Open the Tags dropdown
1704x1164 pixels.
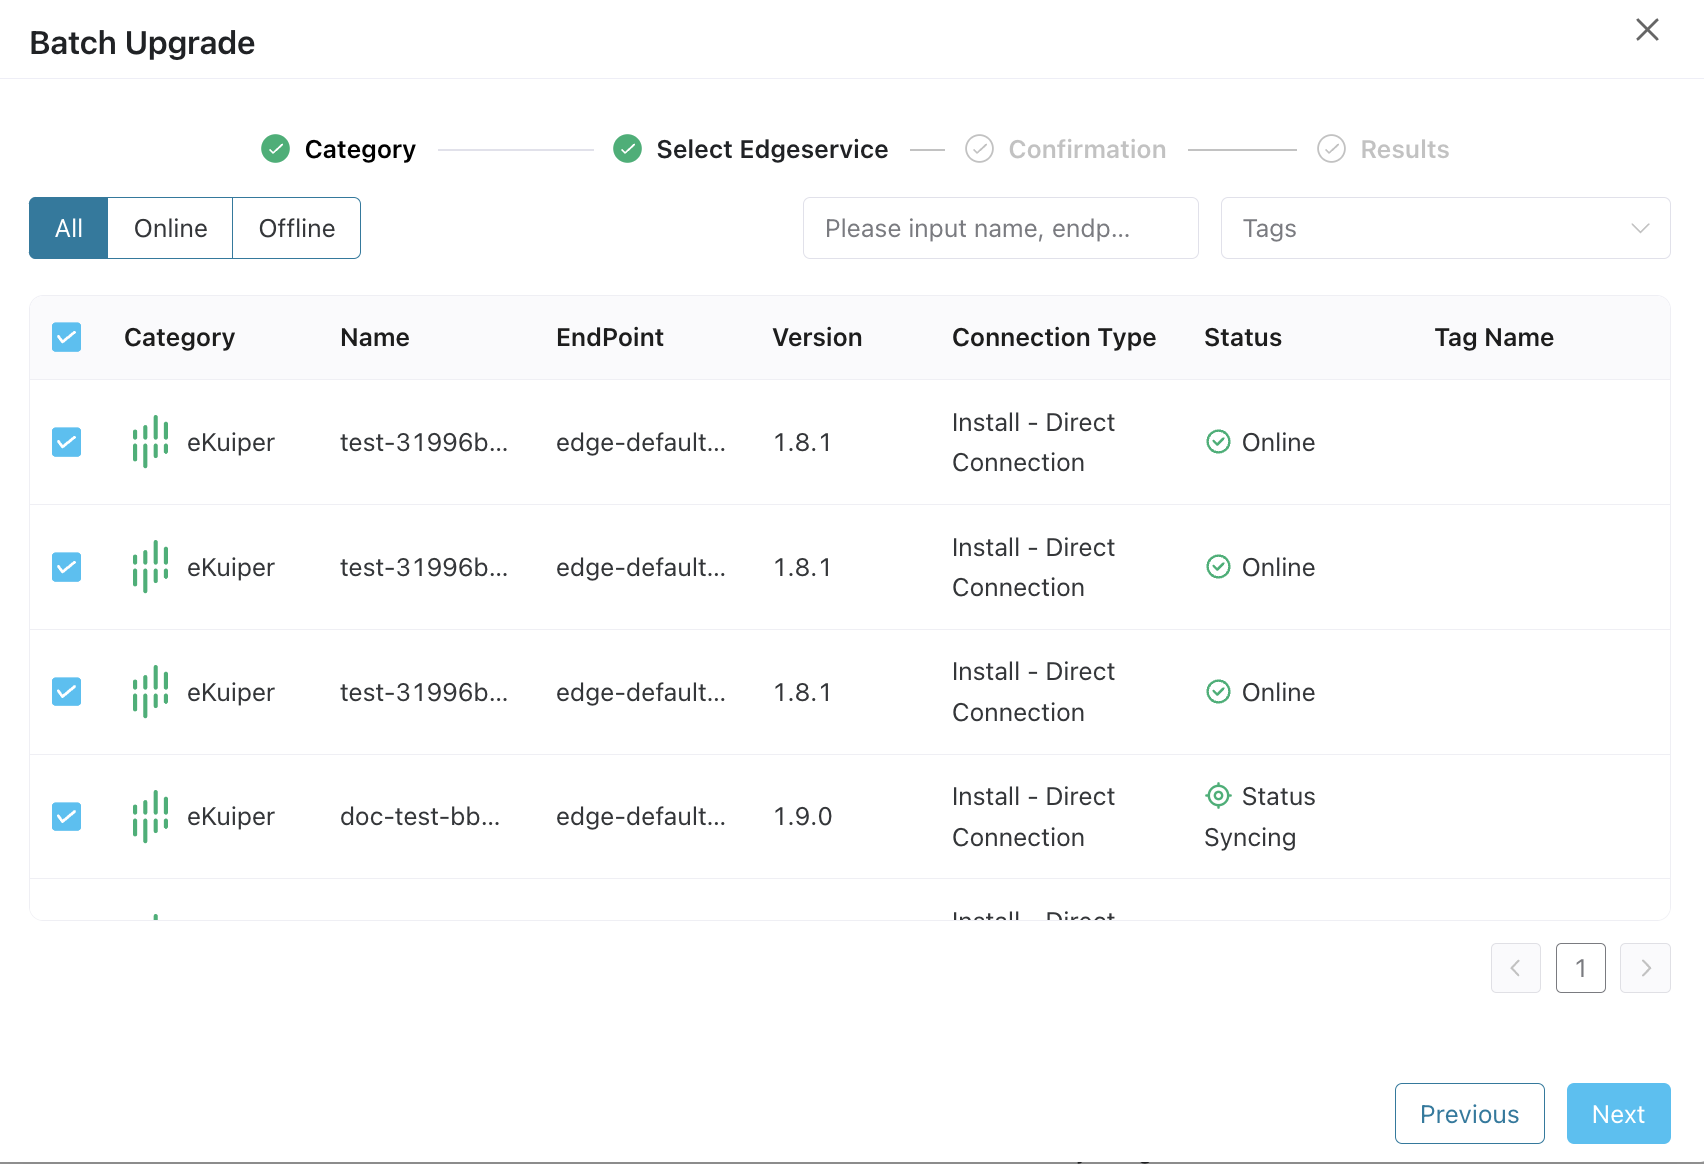(1445, 228)
